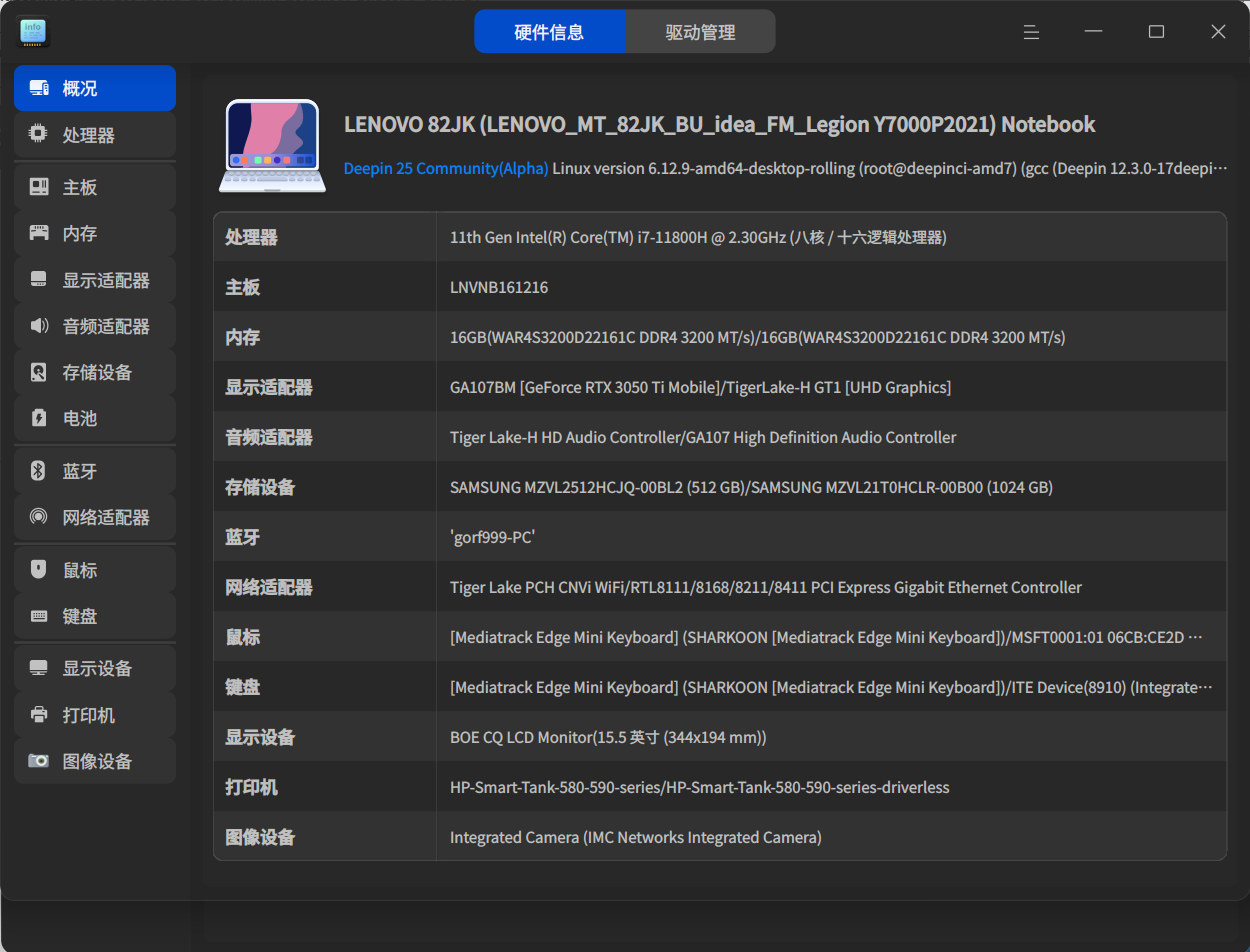Image resolution: width=1250 pixels, height=952 pixels.
Task: Click the 处理器 row label in overview table
Action: coord(251,237)
